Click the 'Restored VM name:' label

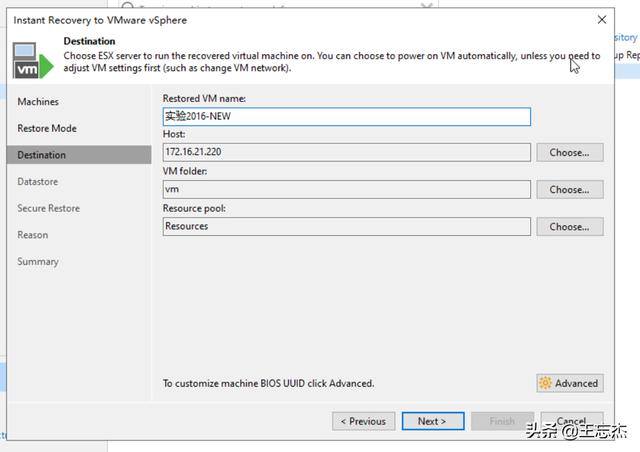tap(204, 98)
